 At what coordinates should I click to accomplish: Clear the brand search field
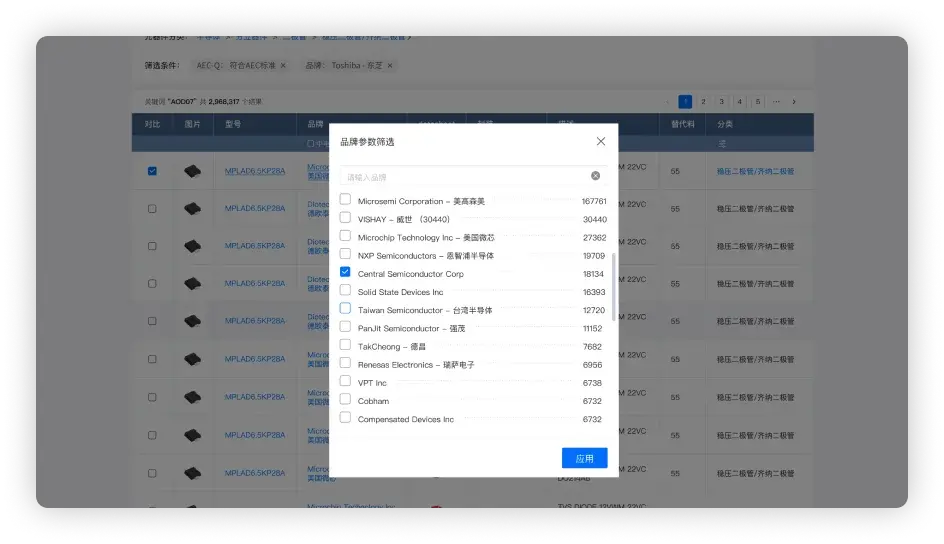coord(595,176)
